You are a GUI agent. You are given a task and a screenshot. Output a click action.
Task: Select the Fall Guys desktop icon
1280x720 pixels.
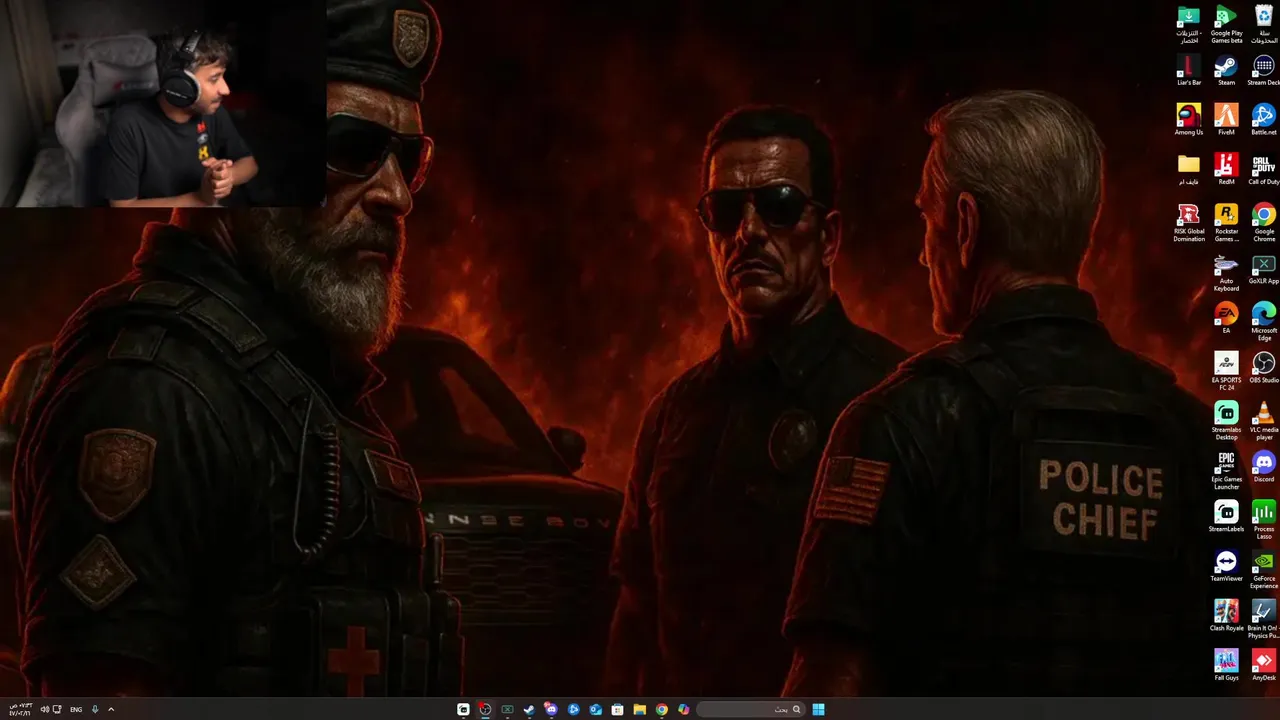(x=1226, y=664)
